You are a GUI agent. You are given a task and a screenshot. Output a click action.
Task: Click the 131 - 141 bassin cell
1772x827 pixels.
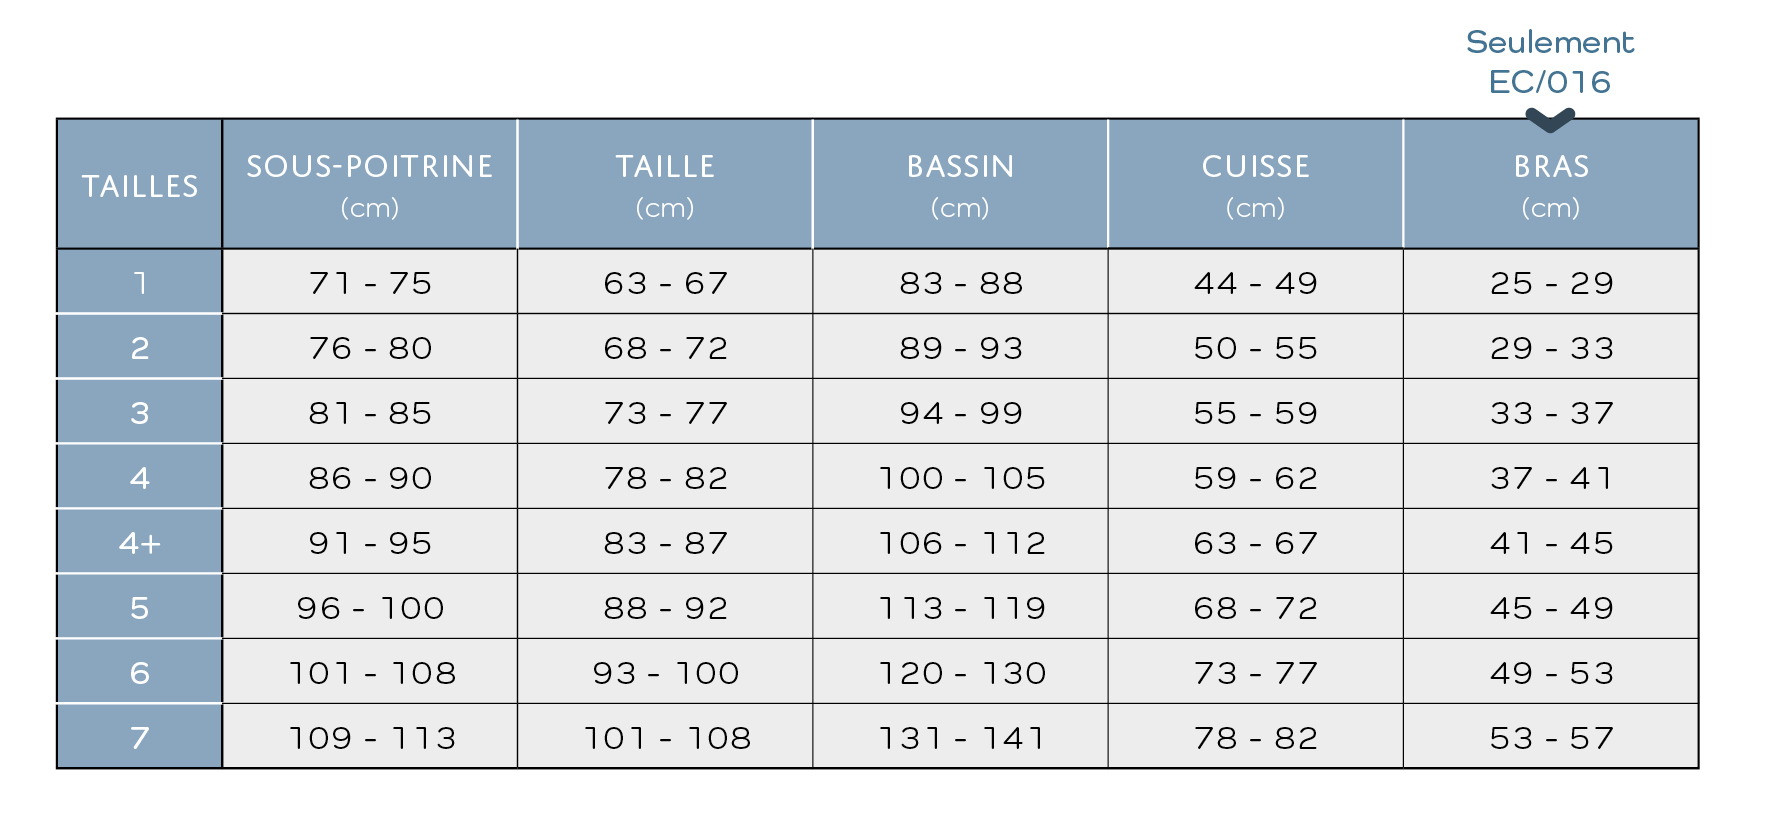961,738
